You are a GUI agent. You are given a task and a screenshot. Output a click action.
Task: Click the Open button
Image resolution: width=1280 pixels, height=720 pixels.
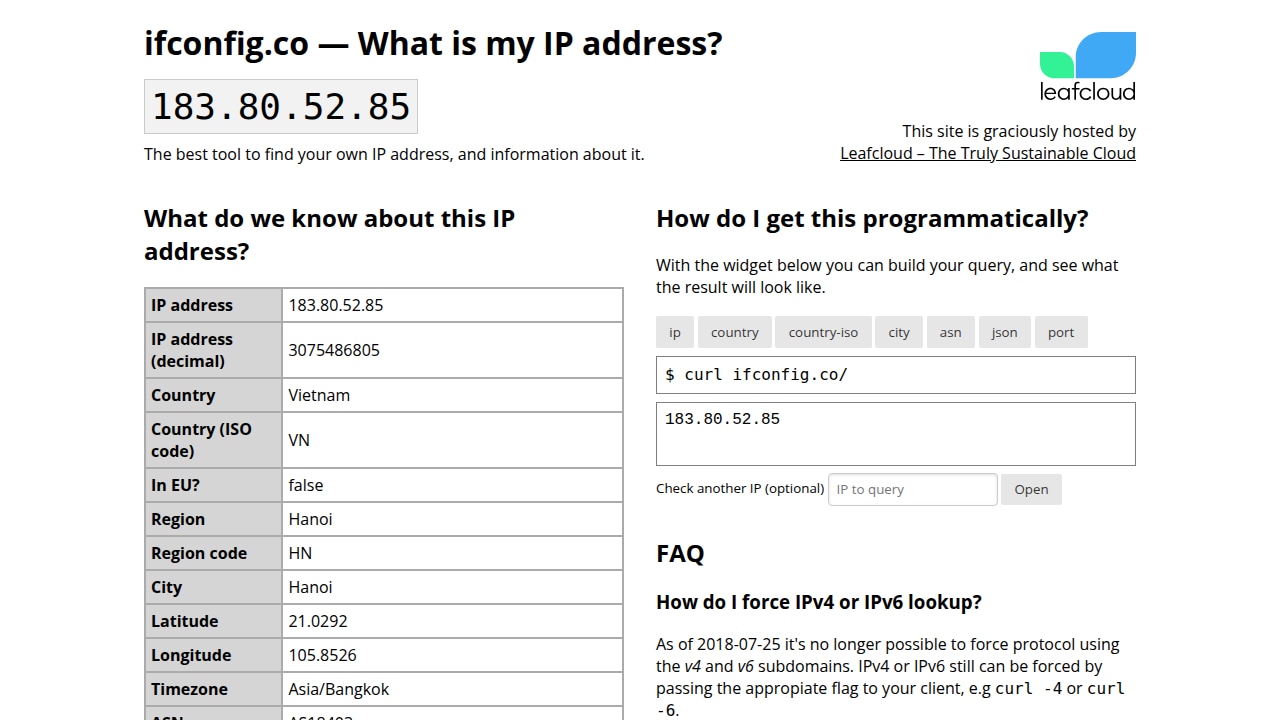pyautogui.click(x=1031, y=489)
